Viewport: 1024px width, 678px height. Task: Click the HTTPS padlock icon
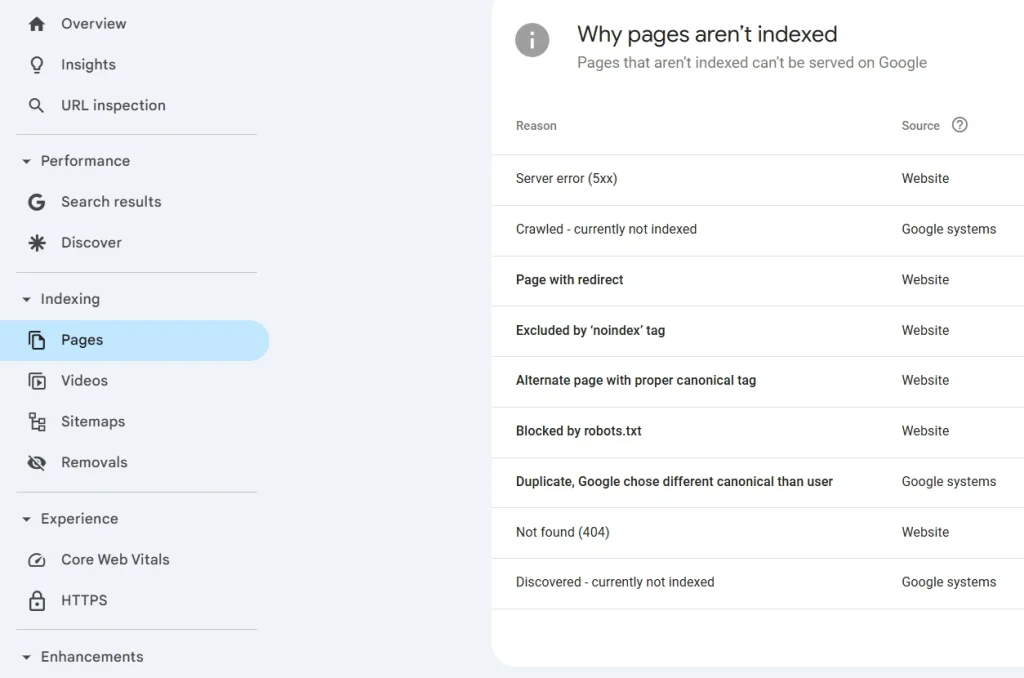coord(37,601)
